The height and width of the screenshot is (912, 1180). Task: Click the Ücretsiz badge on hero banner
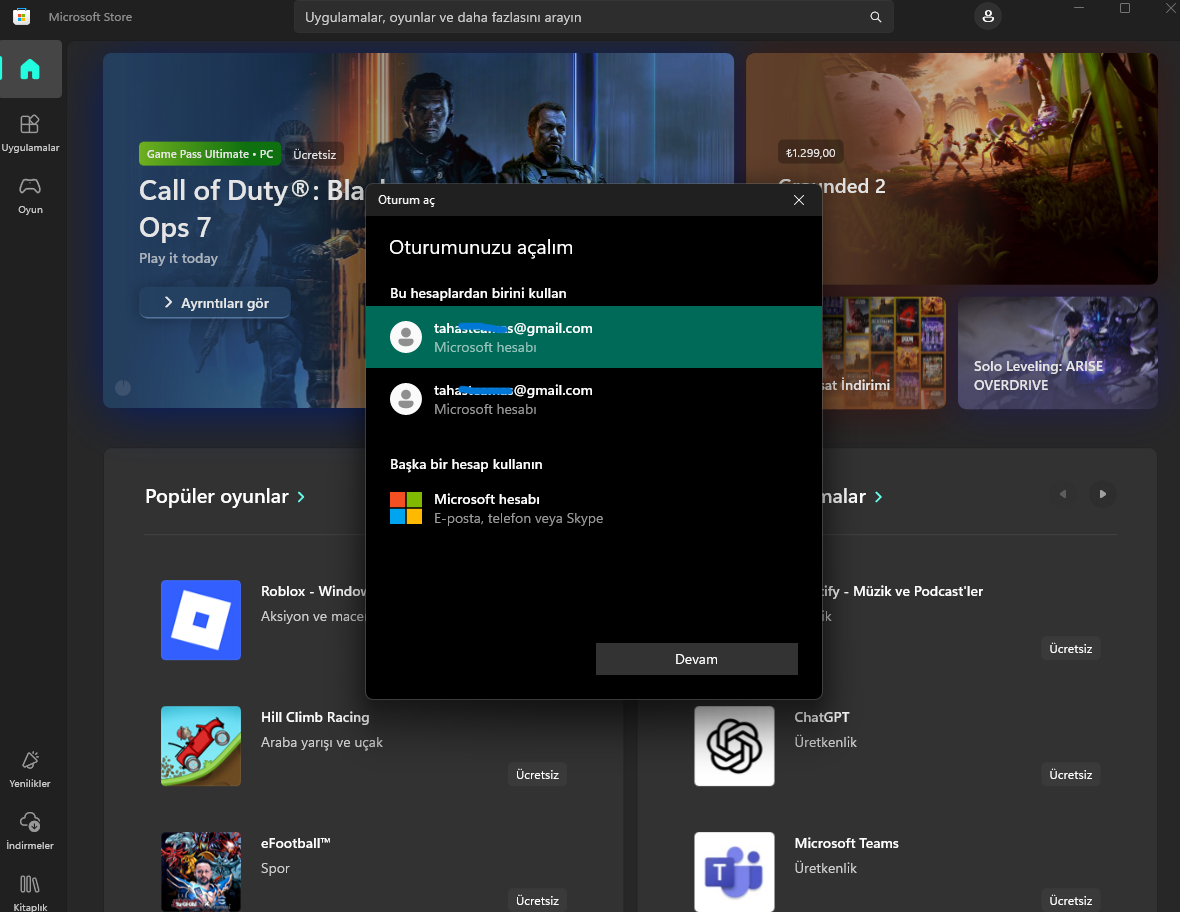tap(315, 154)
